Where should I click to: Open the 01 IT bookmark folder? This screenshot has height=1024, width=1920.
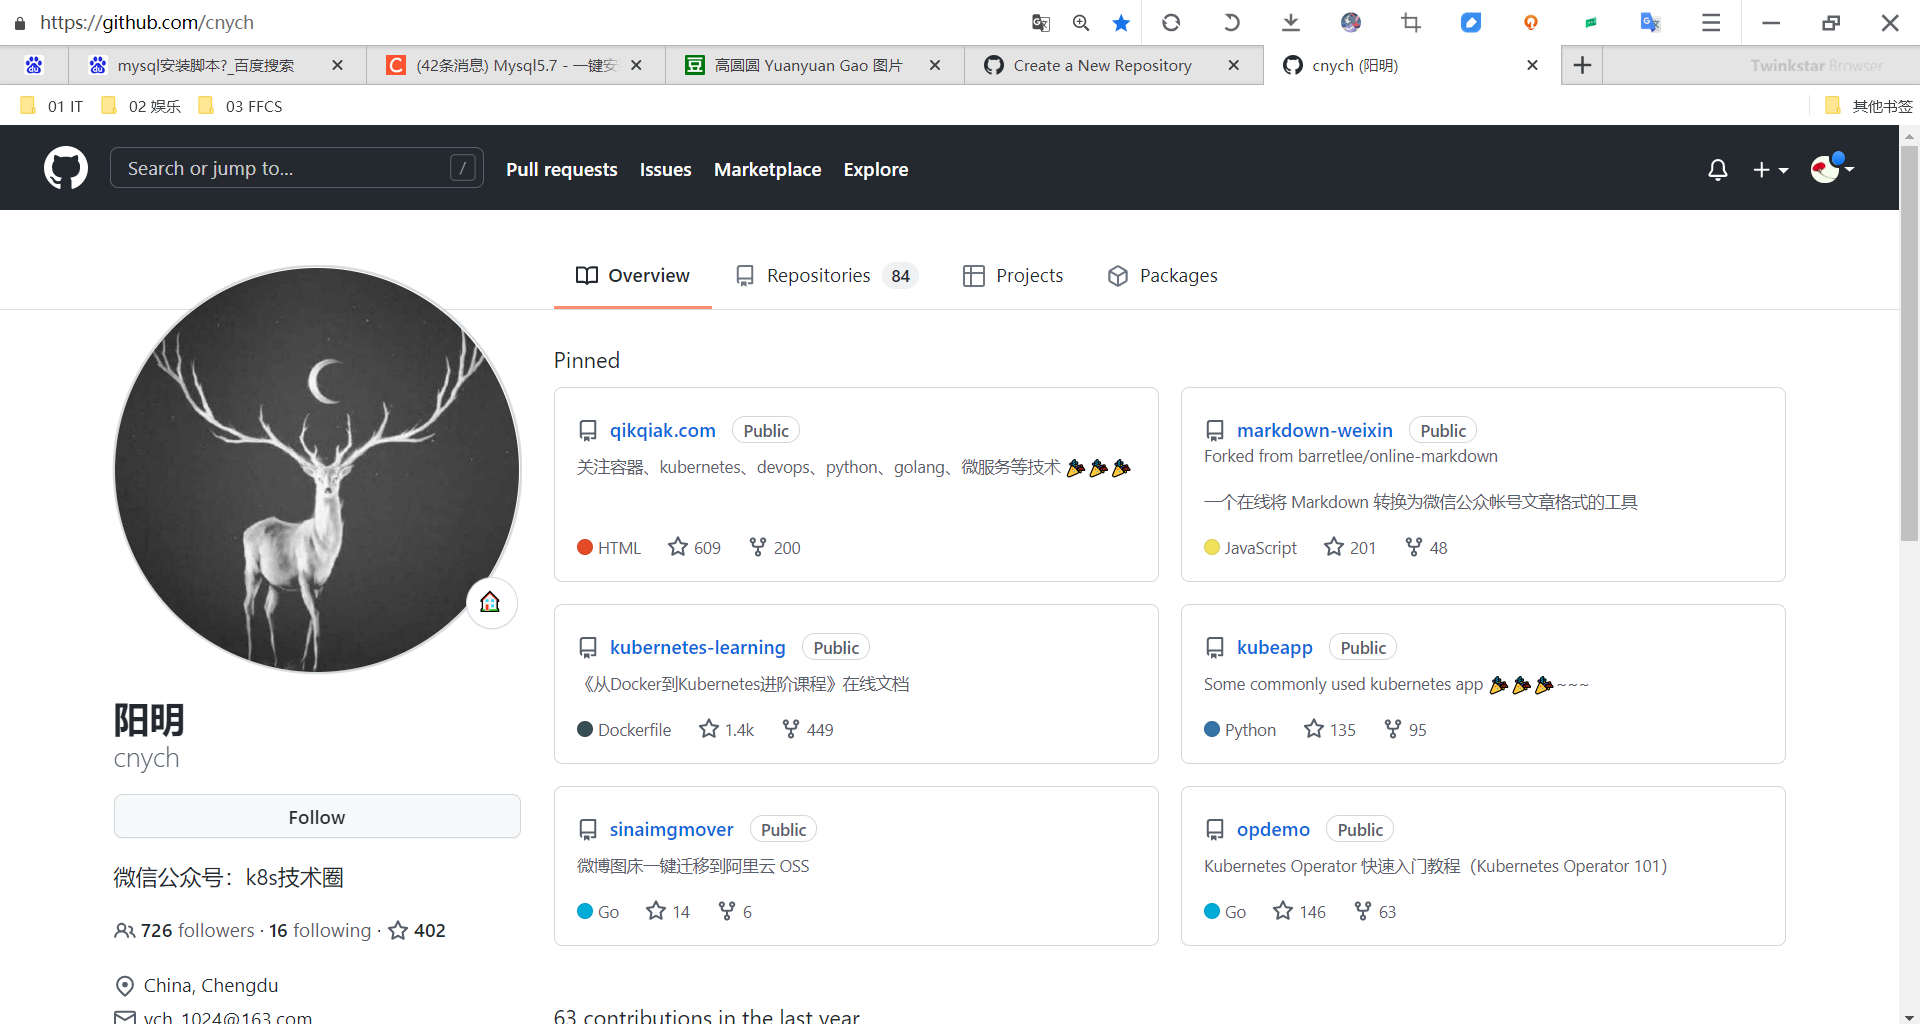(x=52, y=106)
